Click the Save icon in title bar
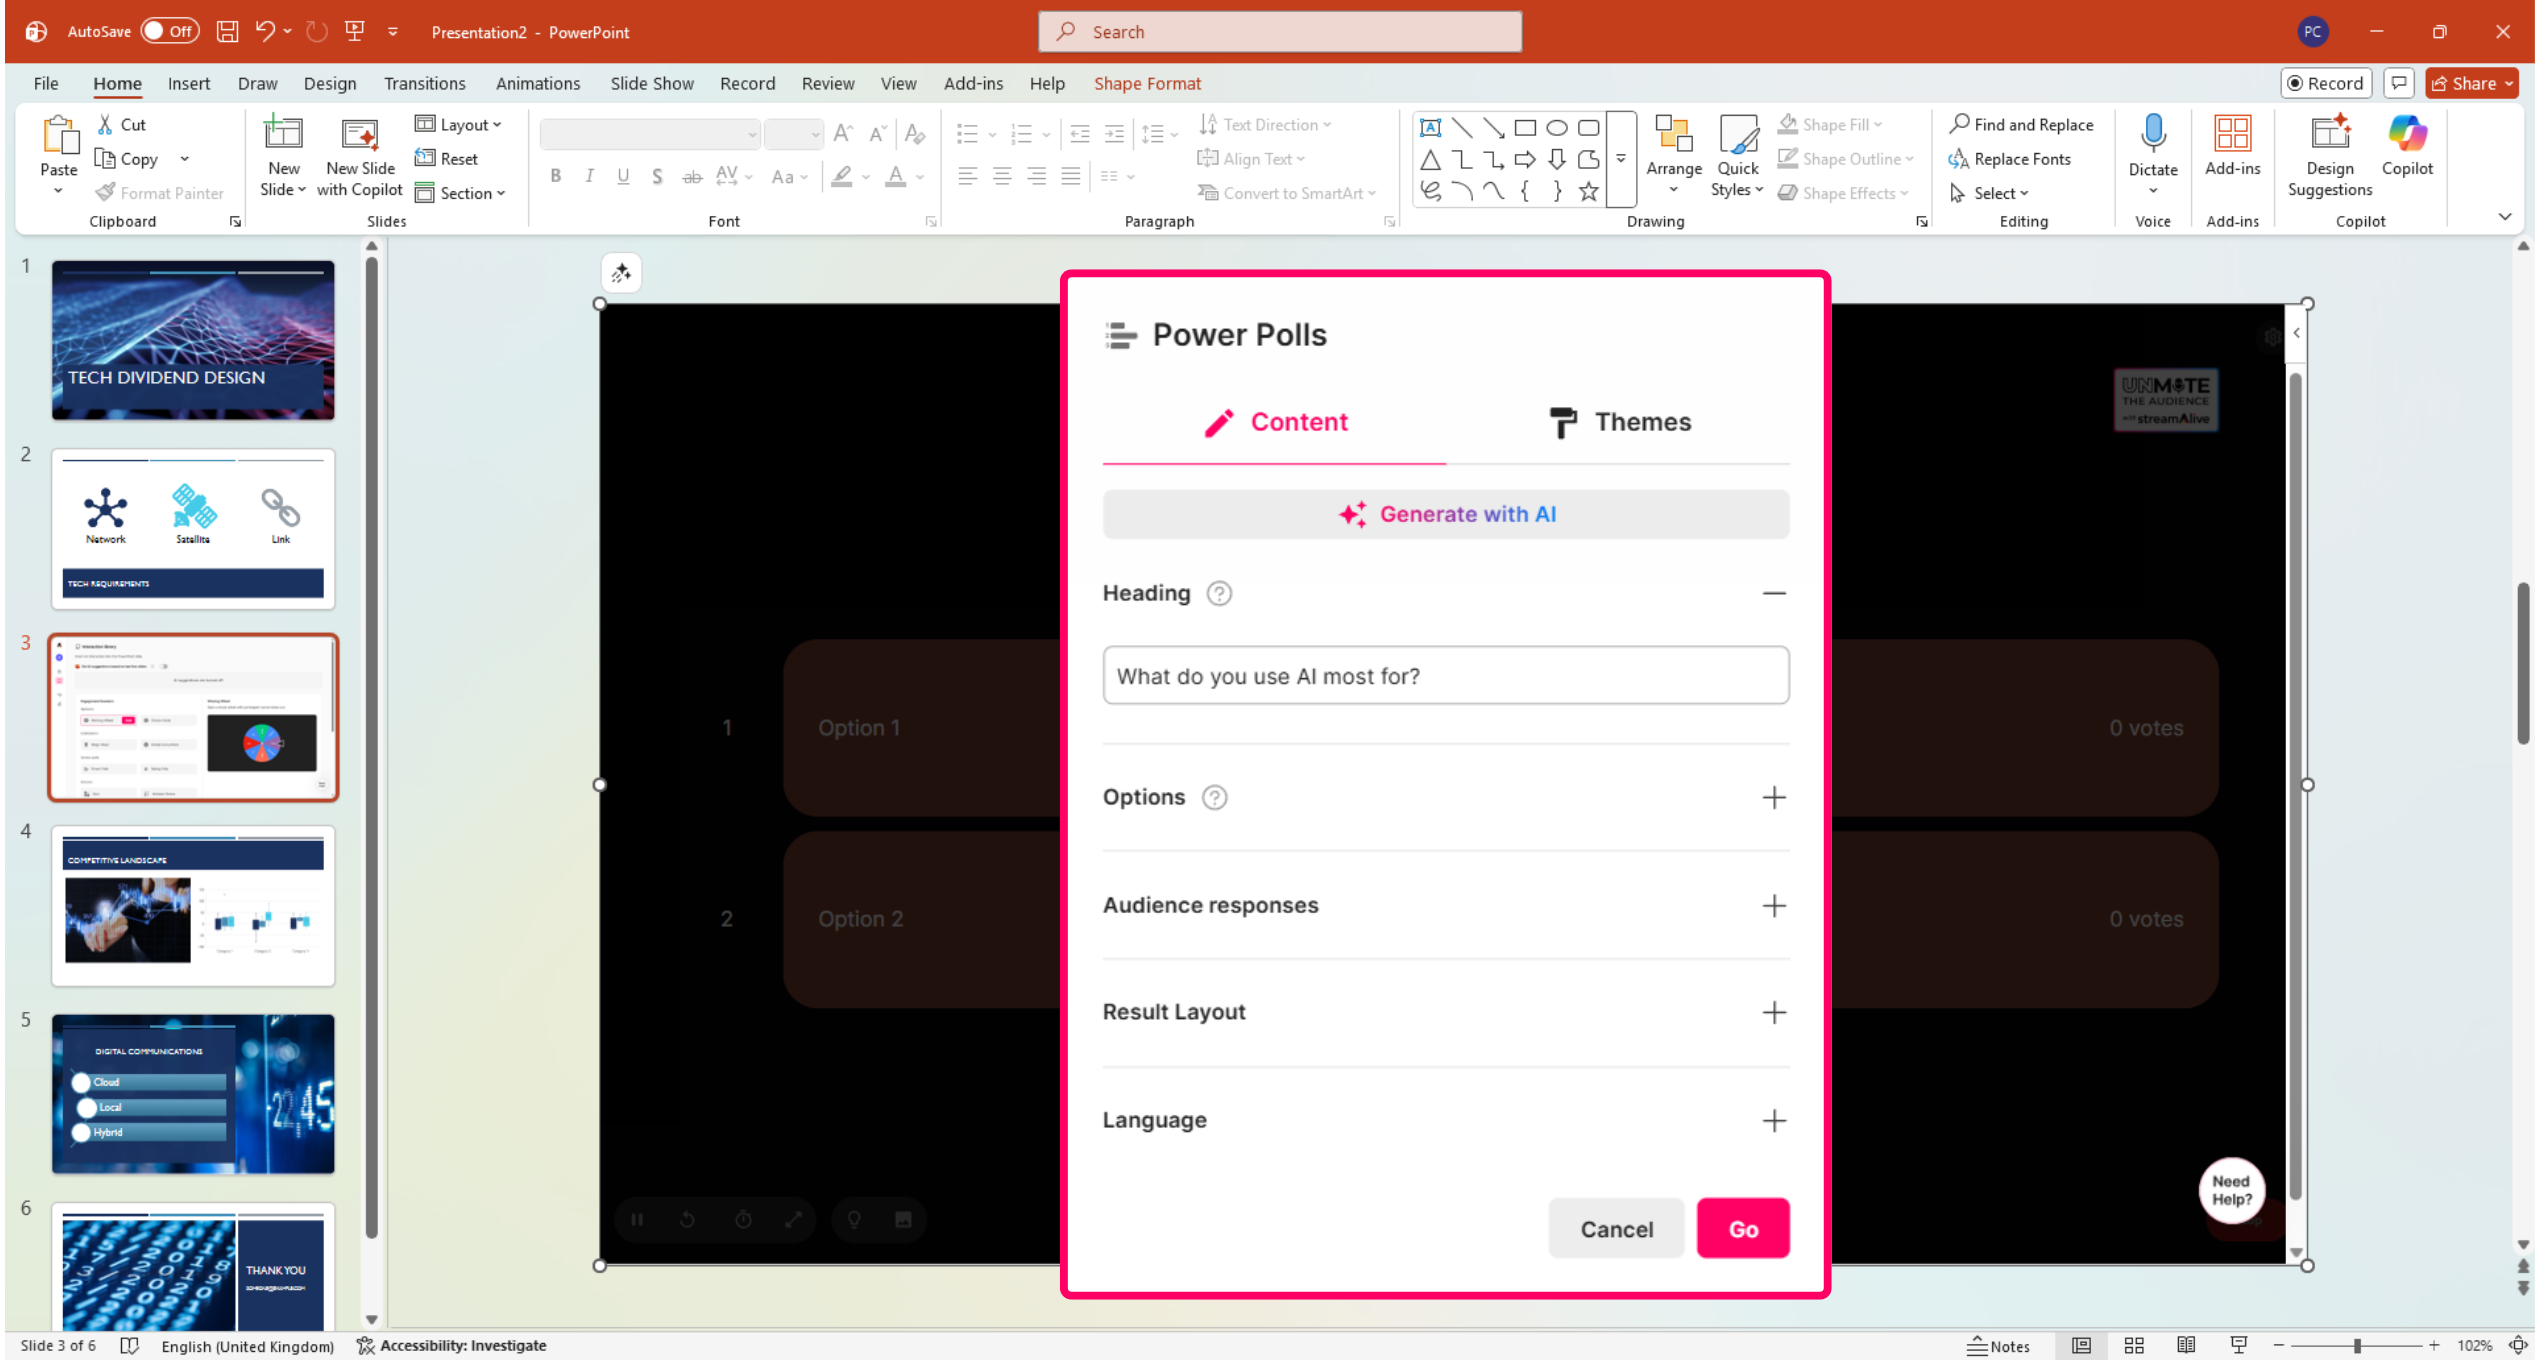 228,31
